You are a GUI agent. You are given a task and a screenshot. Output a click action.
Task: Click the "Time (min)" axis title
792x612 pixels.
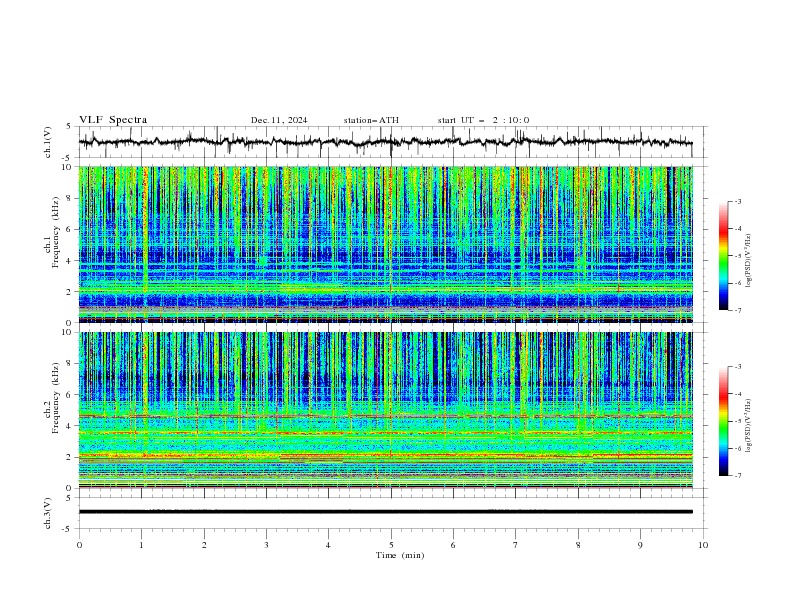400,555
